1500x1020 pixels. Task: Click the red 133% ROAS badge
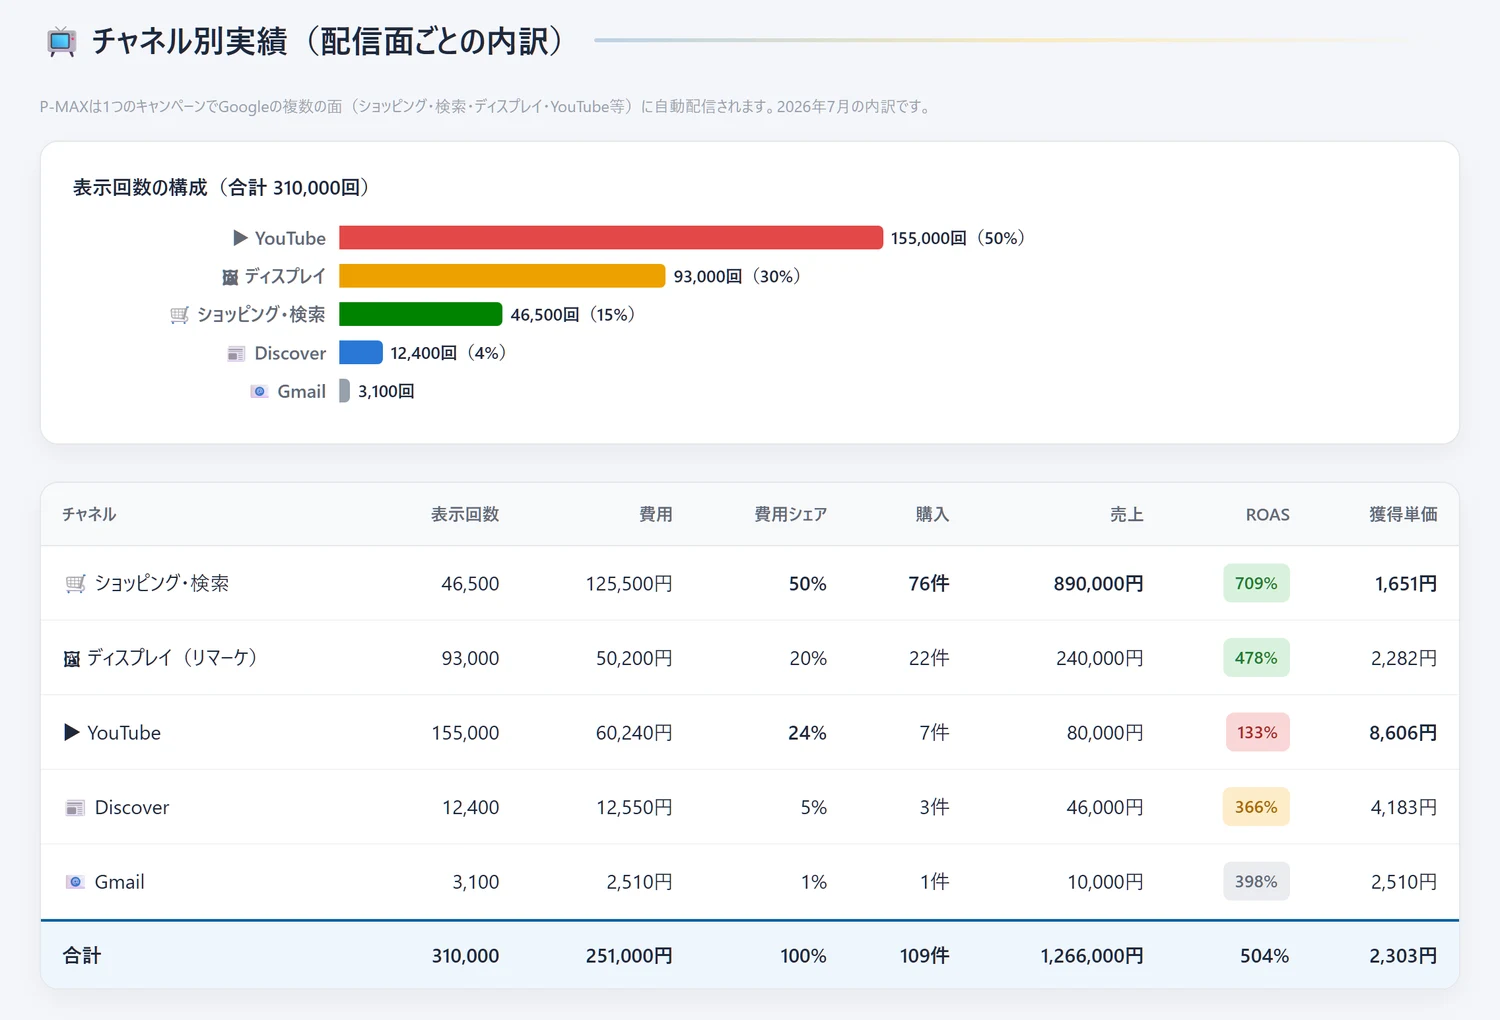tap(1257, 732)
